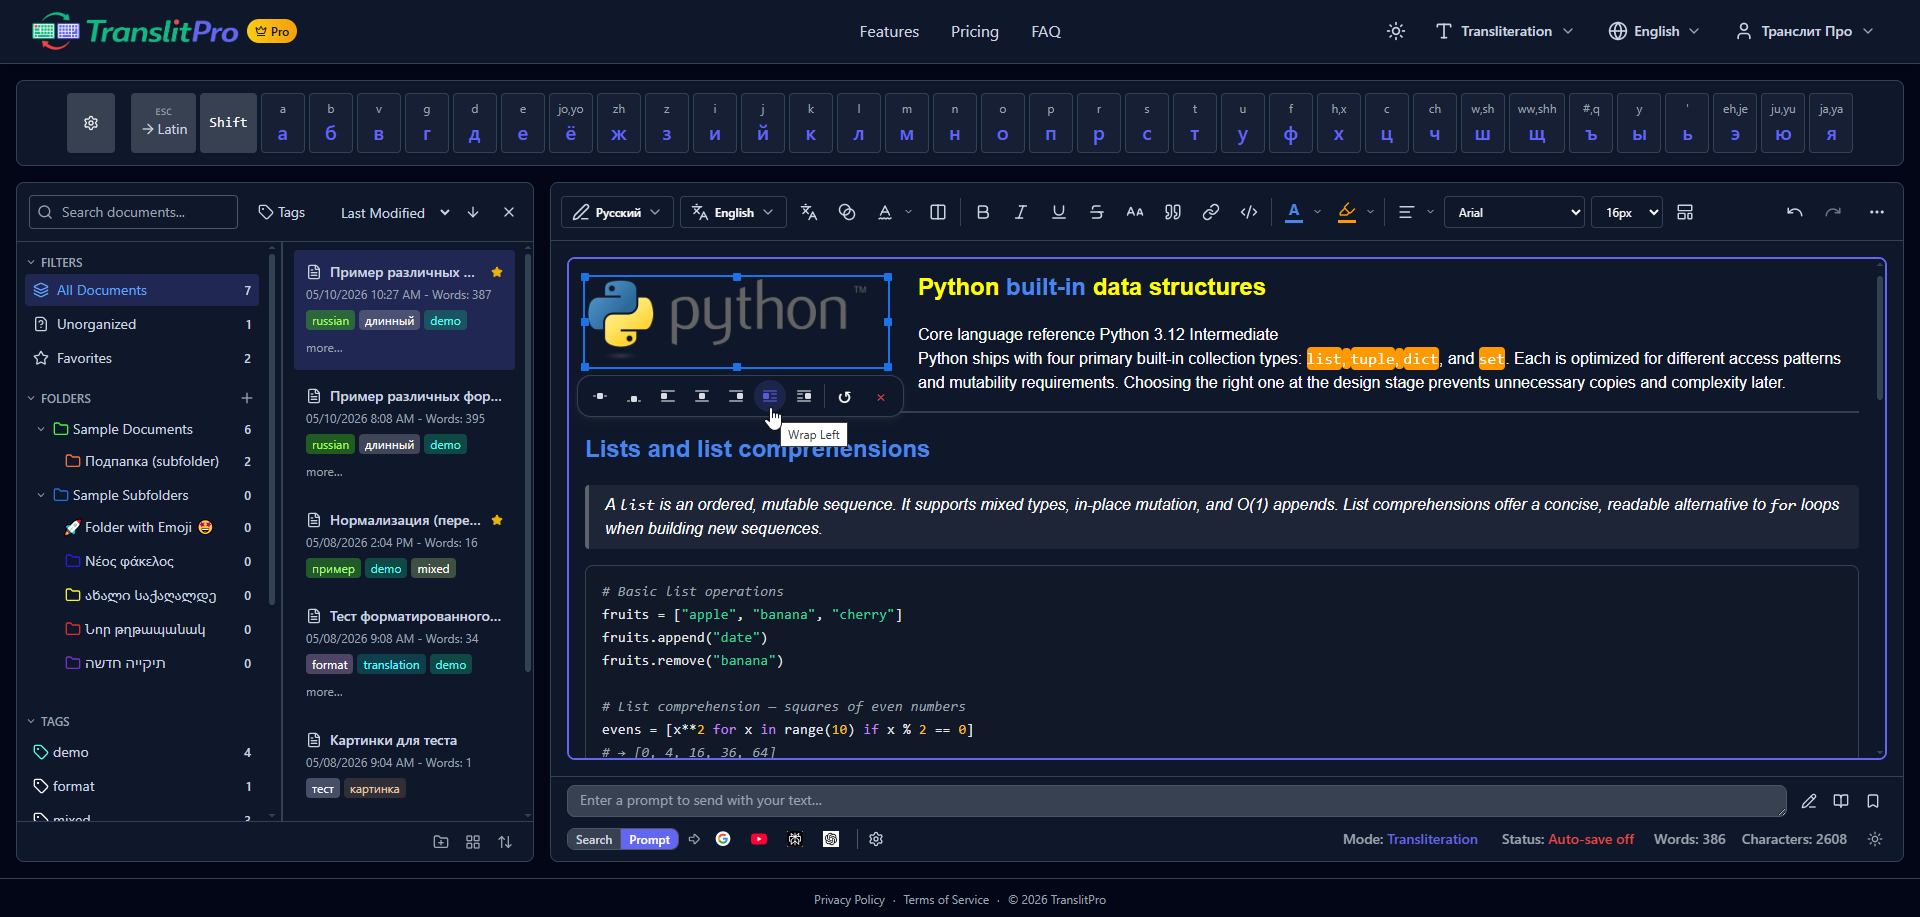This screenshot has width=1920, height=917.
Task: Open the Pricing page
Action: pos(974,31)
